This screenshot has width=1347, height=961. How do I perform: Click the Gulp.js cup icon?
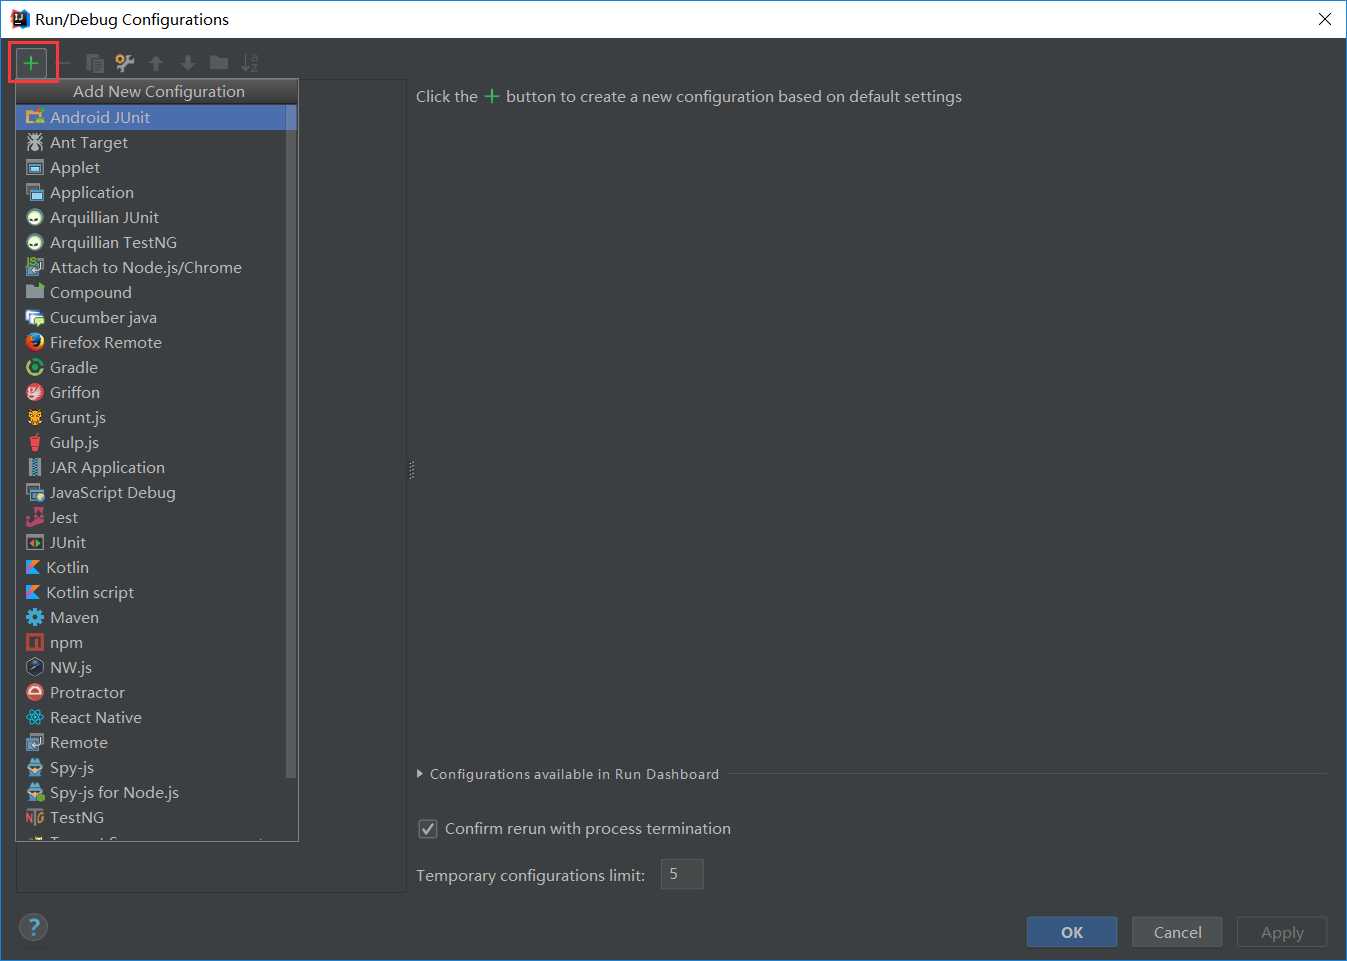[35, 442]
